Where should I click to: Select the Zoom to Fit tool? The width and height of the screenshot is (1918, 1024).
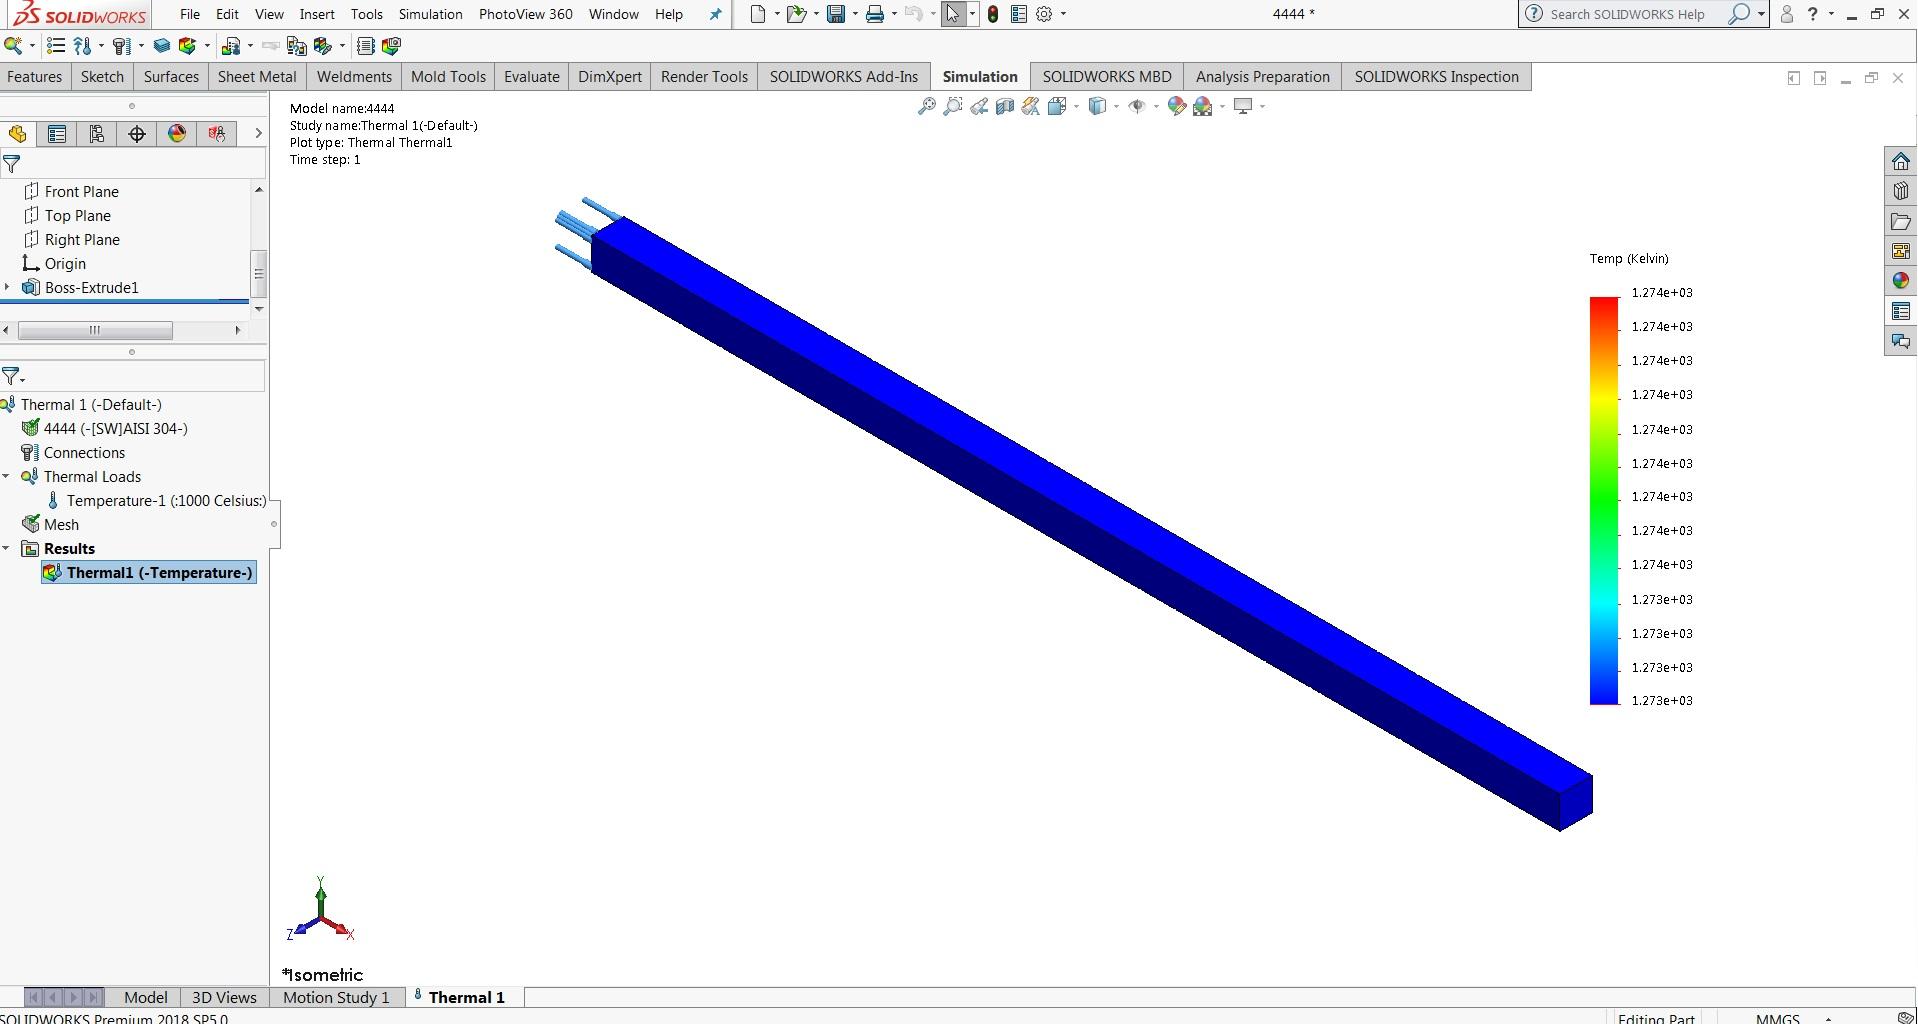[925, 106]
